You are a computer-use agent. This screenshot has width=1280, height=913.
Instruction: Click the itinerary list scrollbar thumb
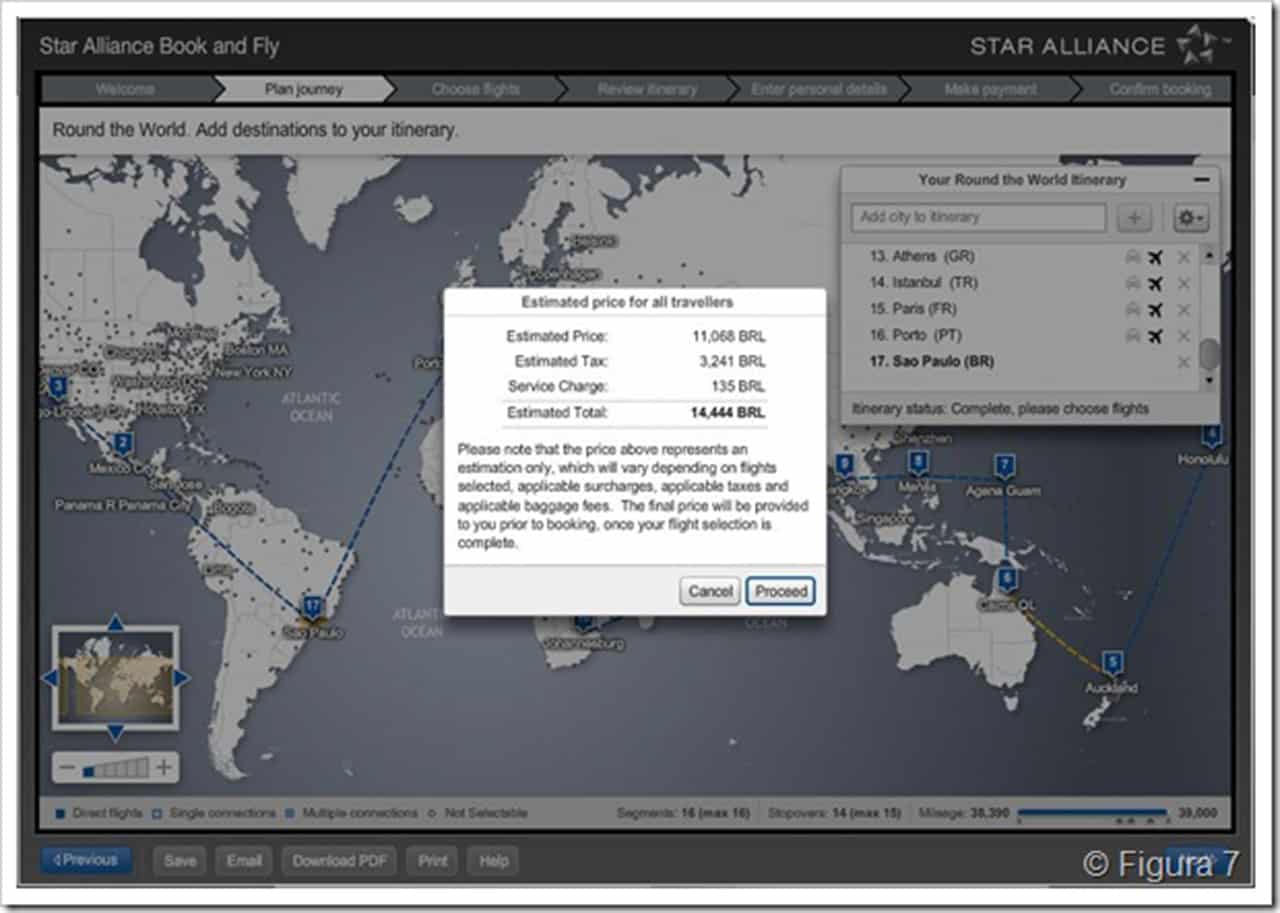click(x=1209, y=354)
